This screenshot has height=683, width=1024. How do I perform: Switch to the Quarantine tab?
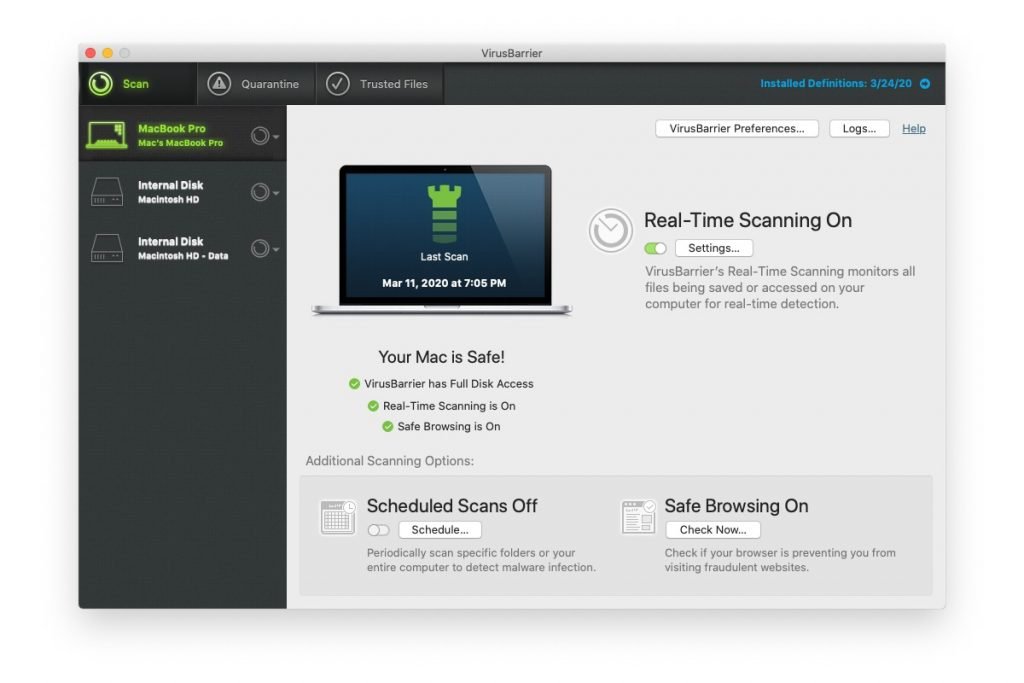(257, 84)
